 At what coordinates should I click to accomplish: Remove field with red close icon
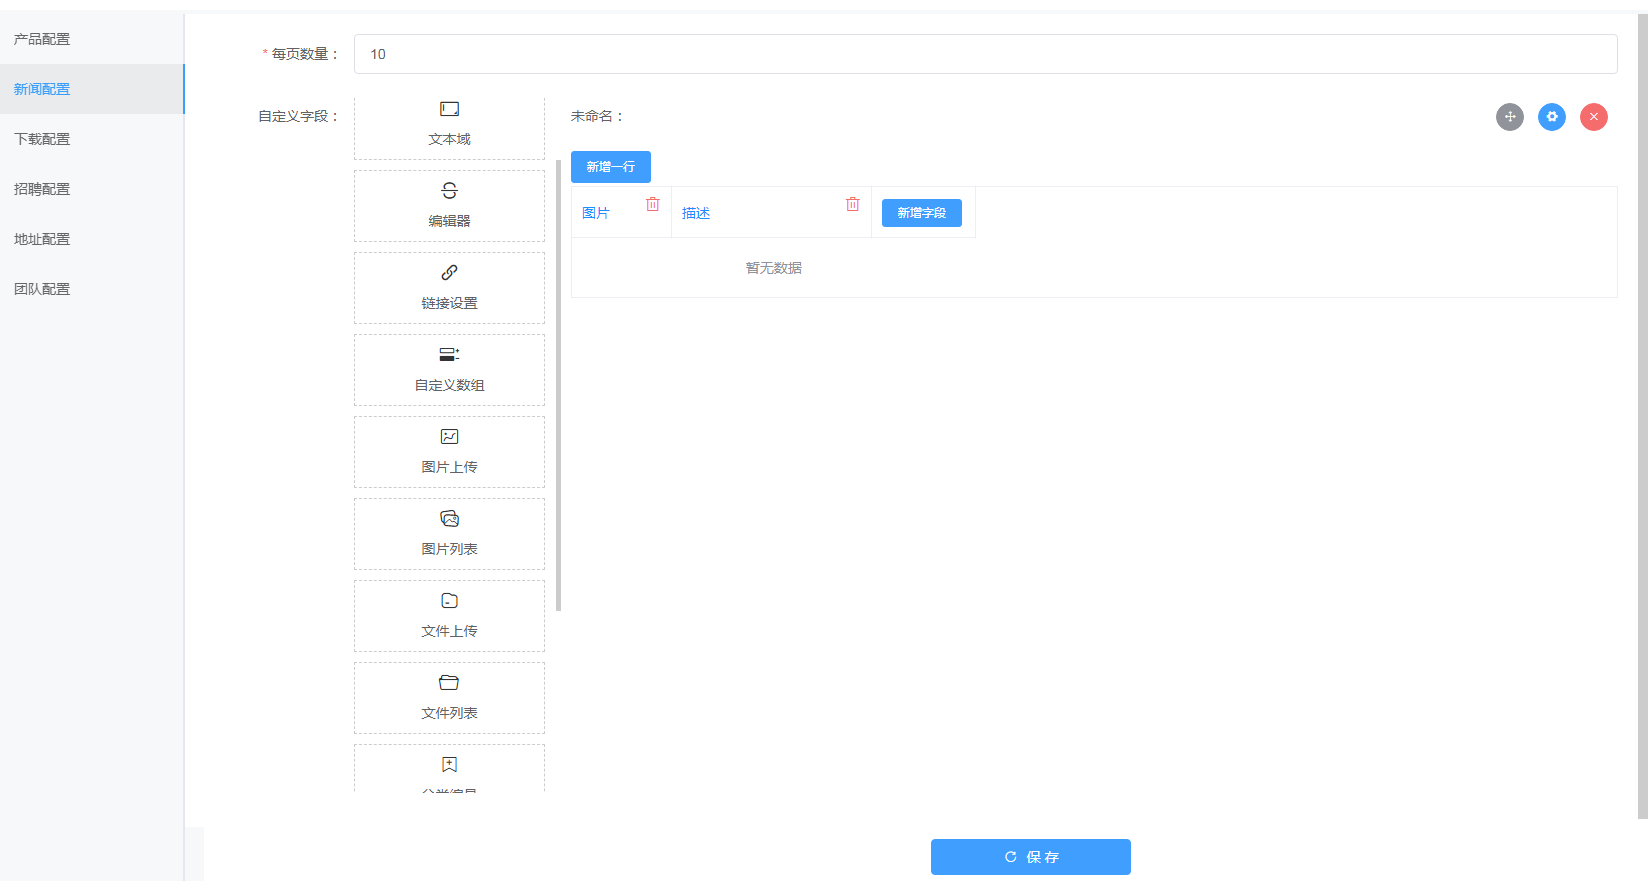1594,117
